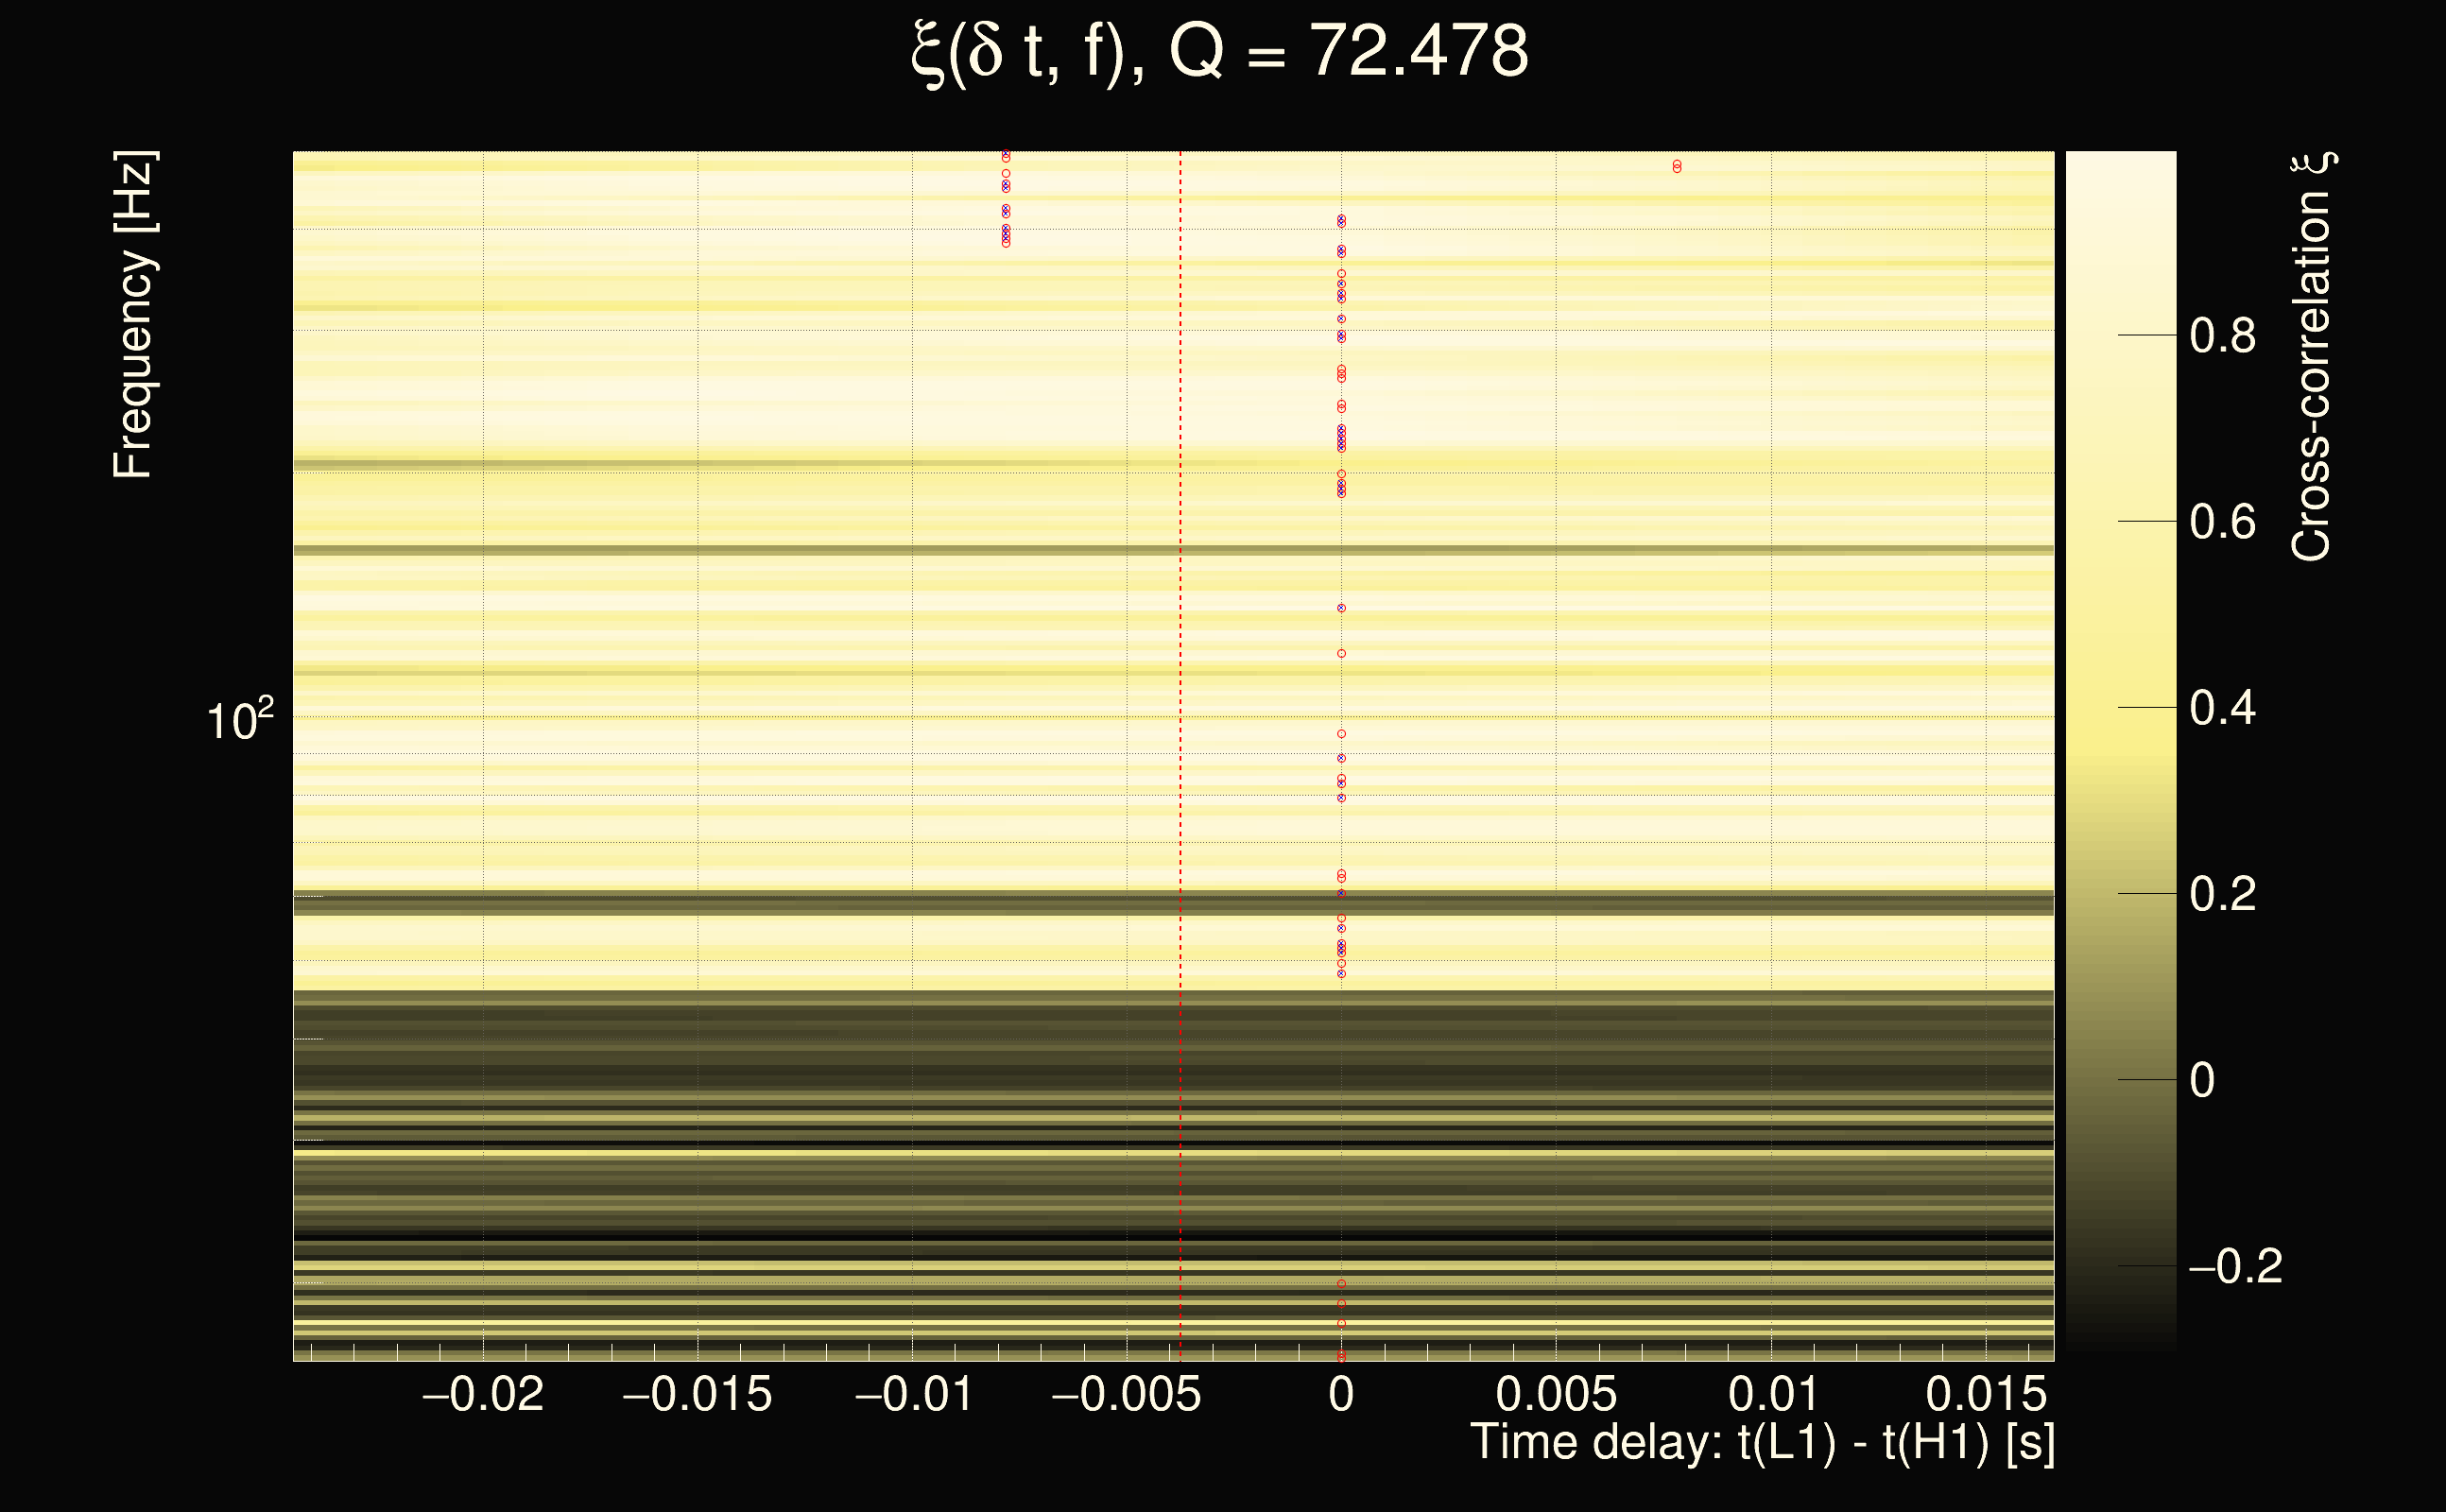Click the 0.8 value on the colorbar
The image size is (2446, 1512).
point(2222,336)
